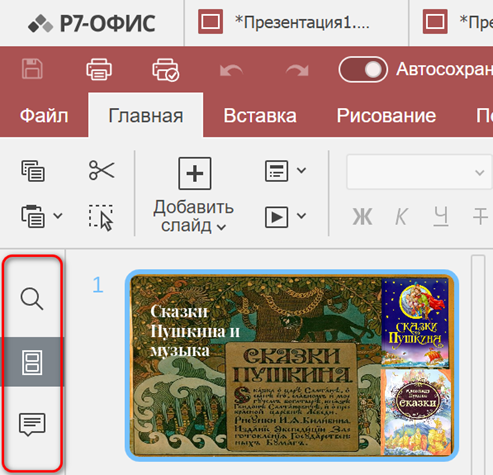Viewport: 493px width, 475px height.
Task: Click the quick print icon with checkmark
Action: pyautogui.click(x=166, y=70)
